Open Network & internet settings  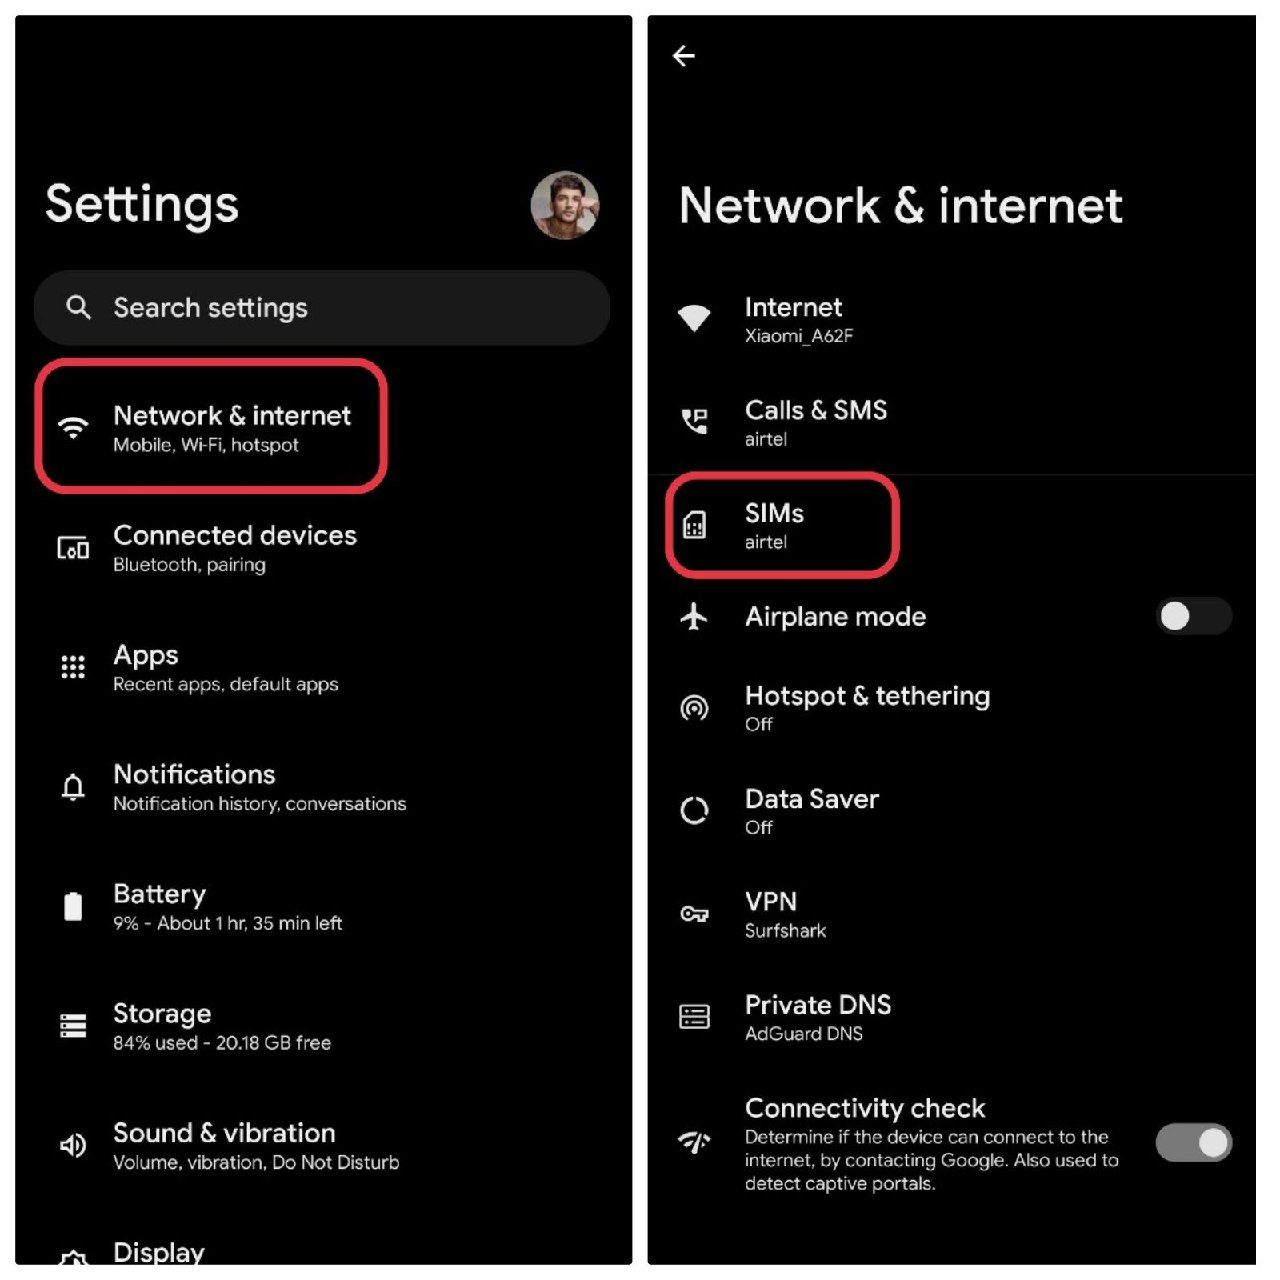[x=211, y=427]
